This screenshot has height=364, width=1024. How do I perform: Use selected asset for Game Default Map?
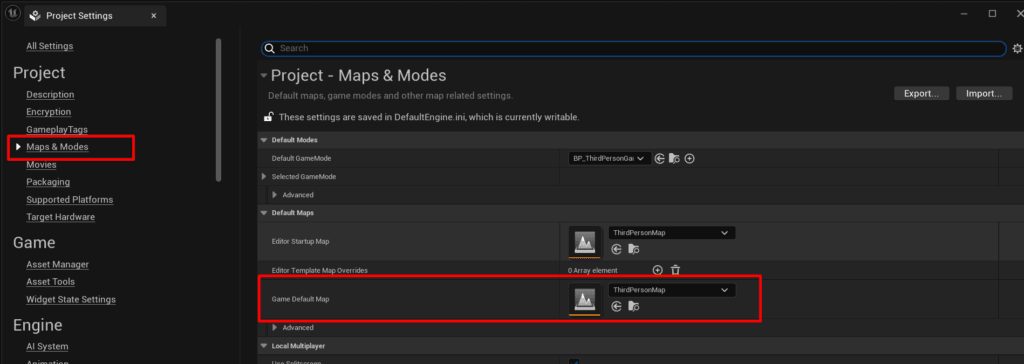point(616,306)
